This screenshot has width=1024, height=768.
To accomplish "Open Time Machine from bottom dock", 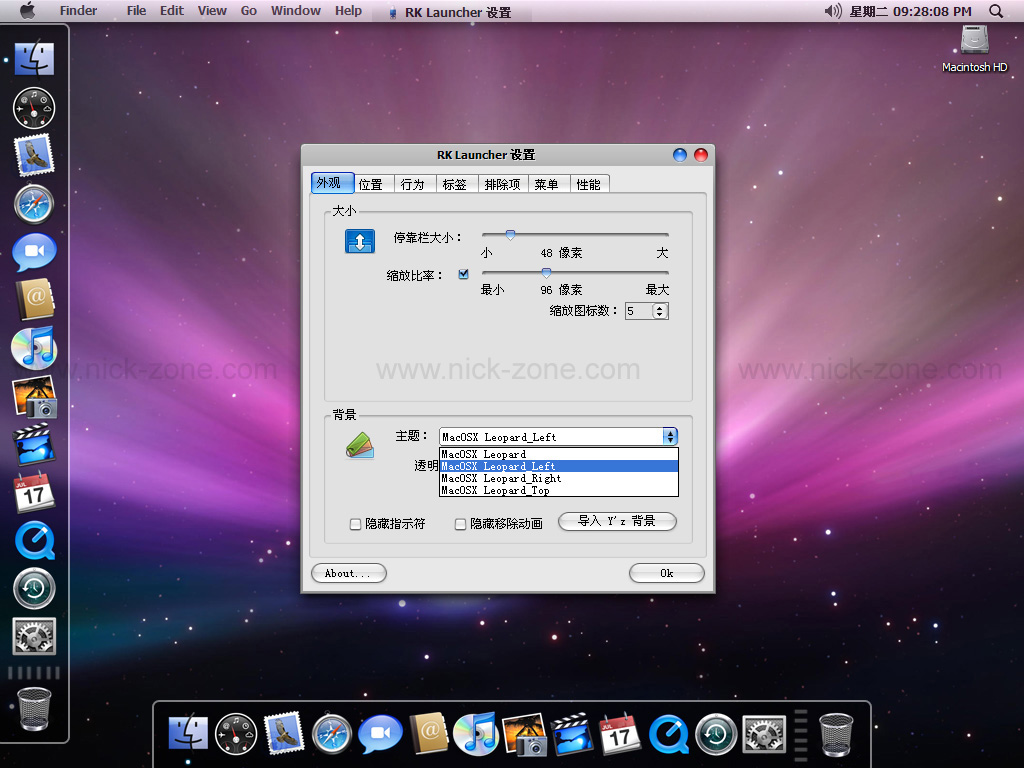I will (x=716, y=735).
